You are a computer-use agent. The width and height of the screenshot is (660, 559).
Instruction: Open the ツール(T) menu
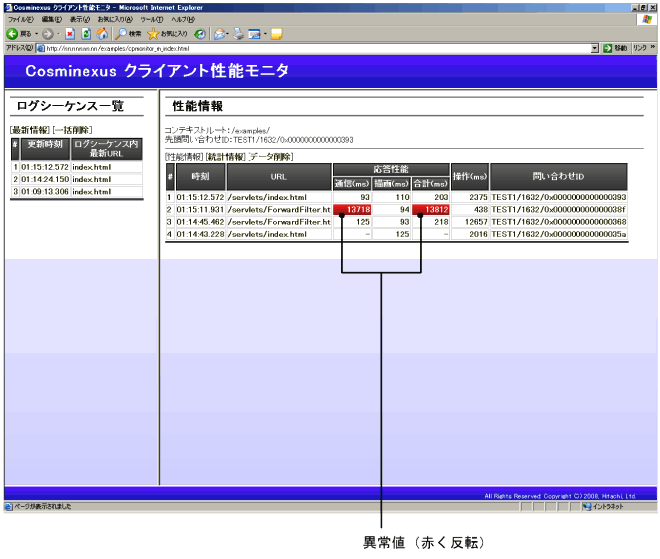[x=151, y=19]
